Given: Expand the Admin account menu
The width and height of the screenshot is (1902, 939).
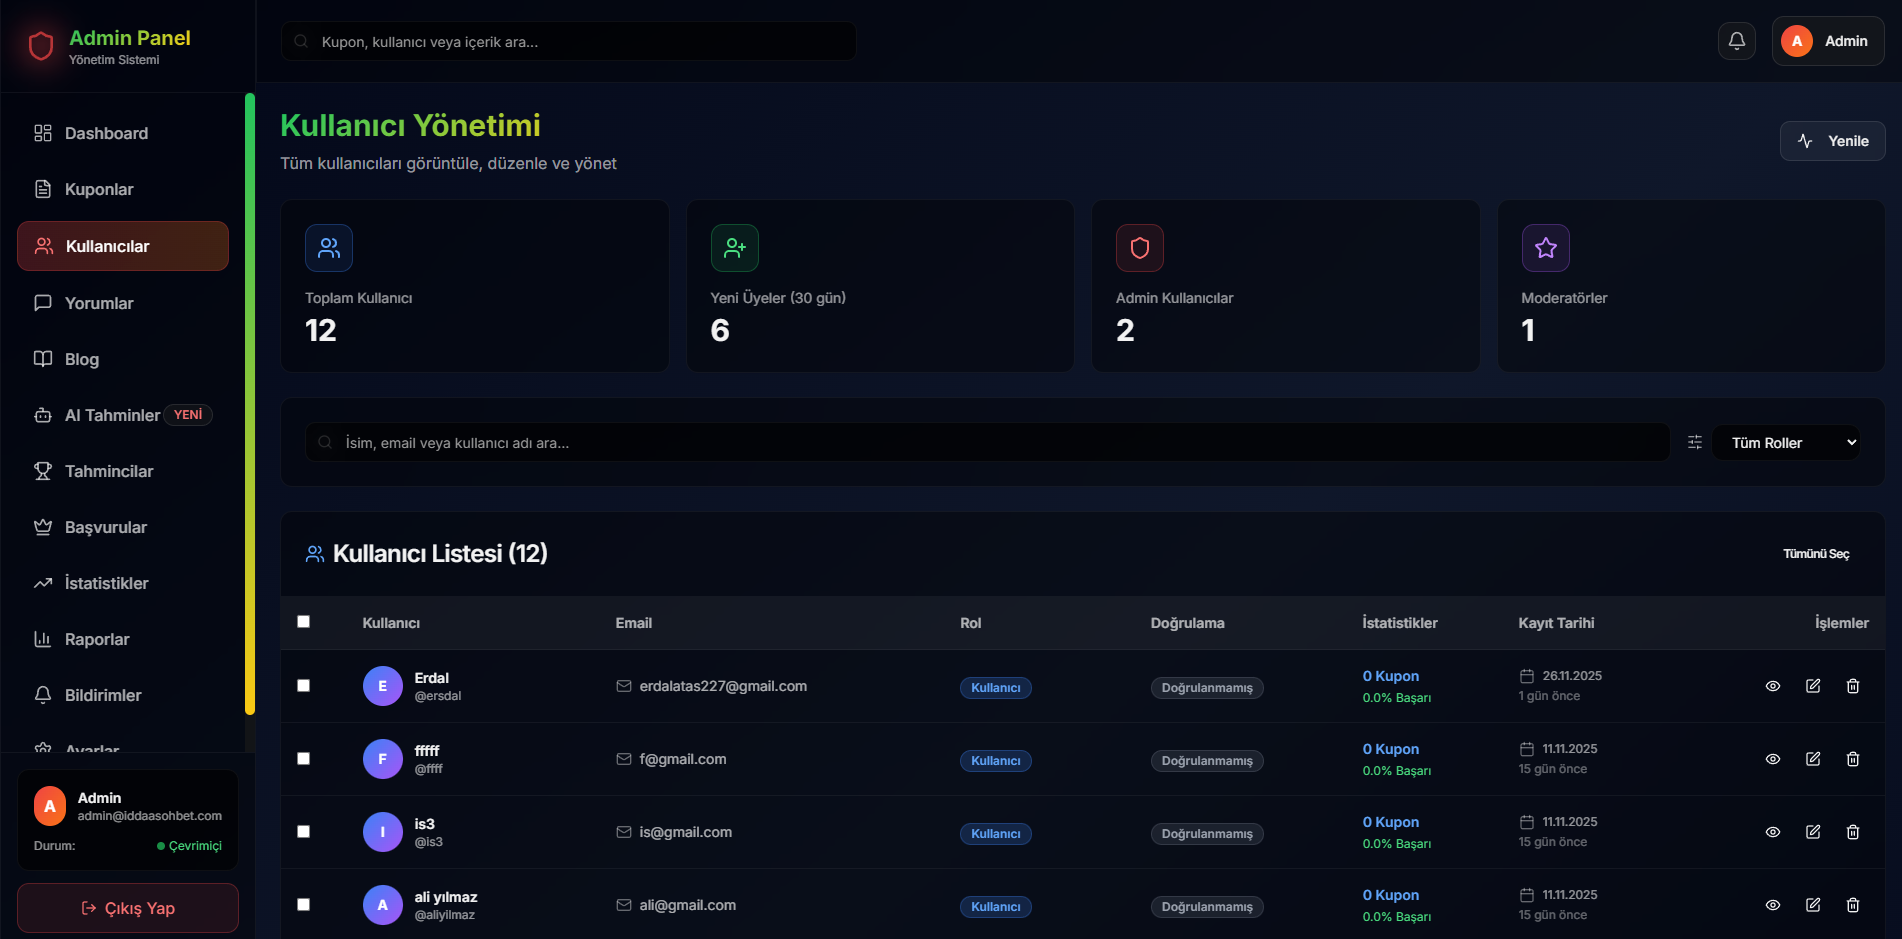Looking at the screenshot, I should (1827, 40).
